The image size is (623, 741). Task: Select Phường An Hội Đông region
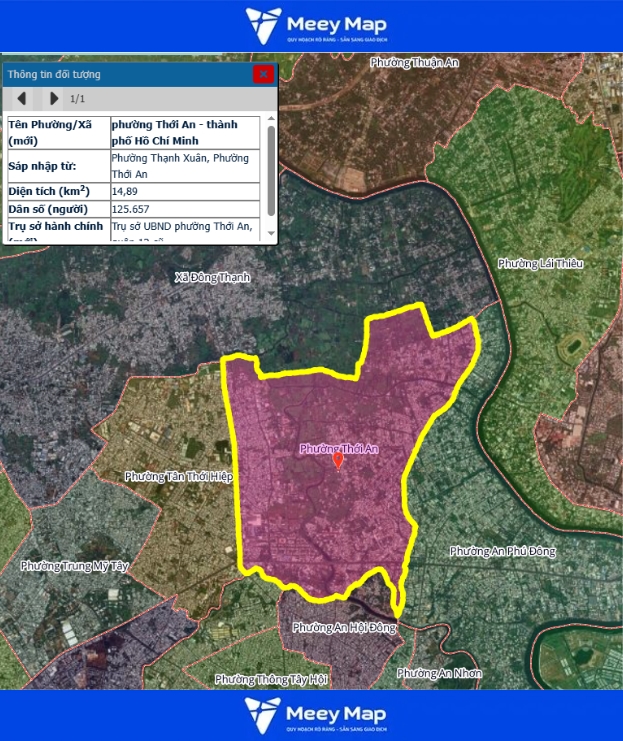pos(344,628)
